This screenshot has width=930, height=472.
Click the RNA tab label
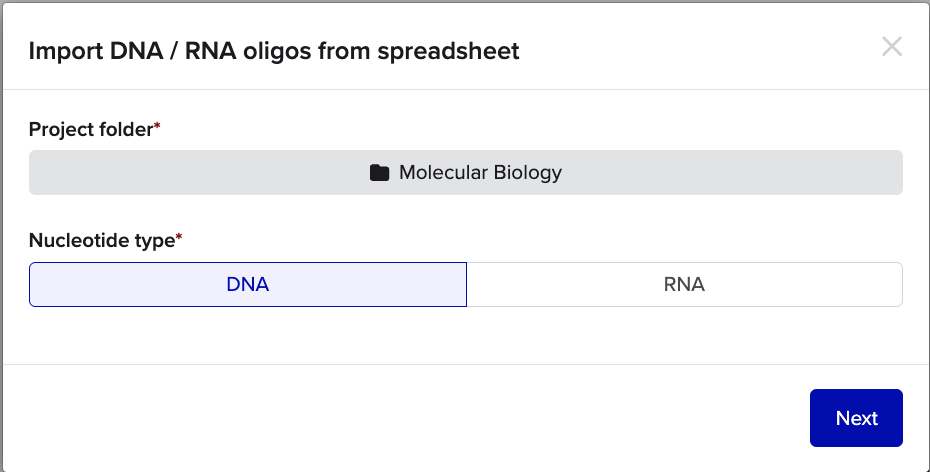click(x=684, y=284)
